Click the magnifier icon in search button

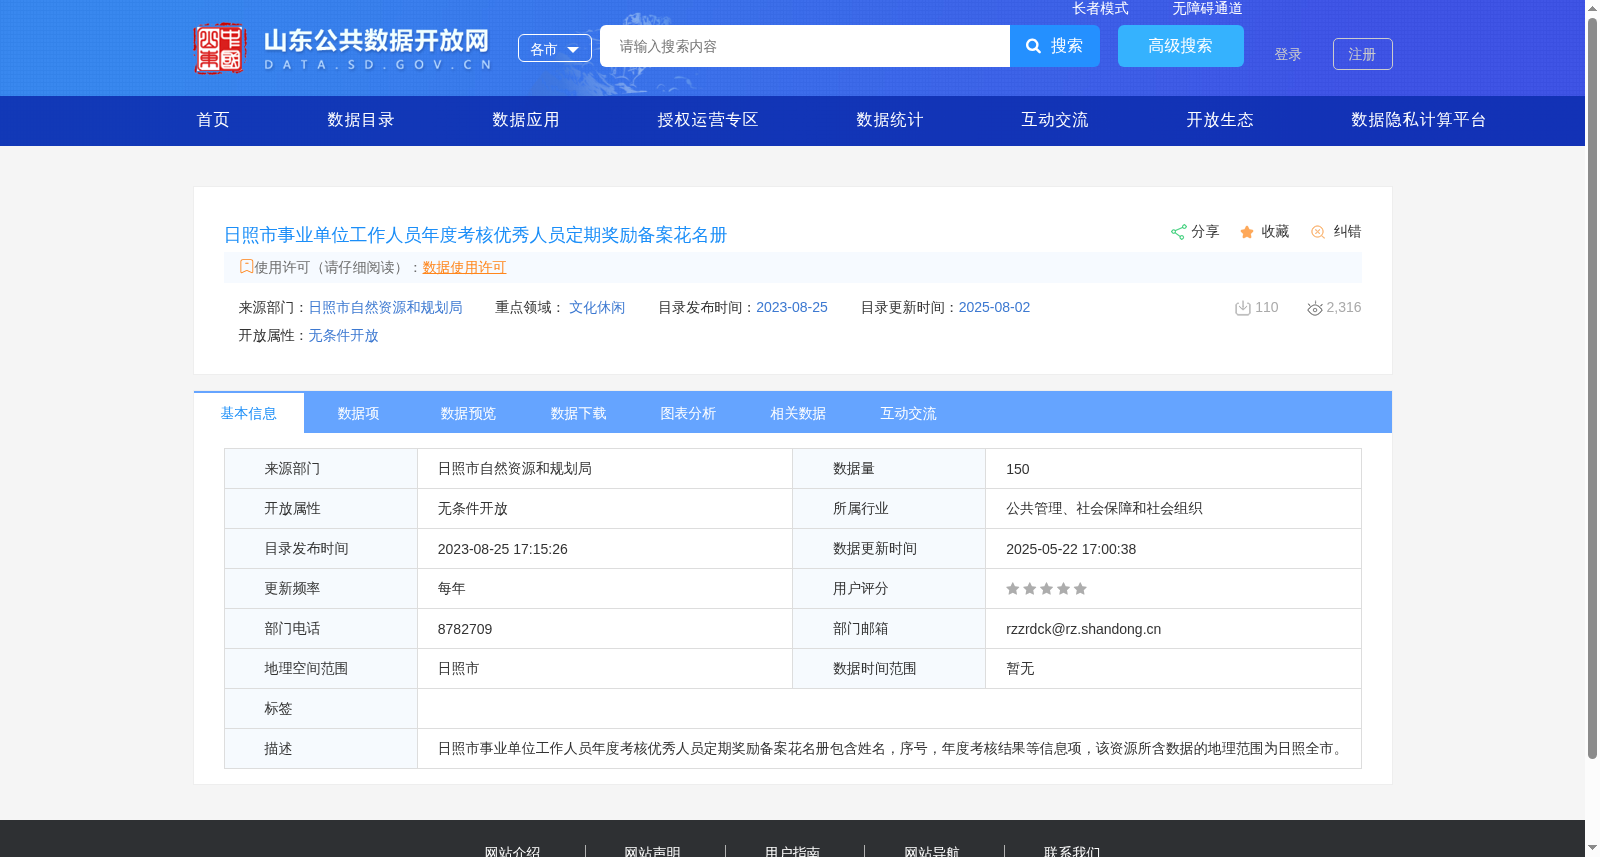click(1034, 46)
